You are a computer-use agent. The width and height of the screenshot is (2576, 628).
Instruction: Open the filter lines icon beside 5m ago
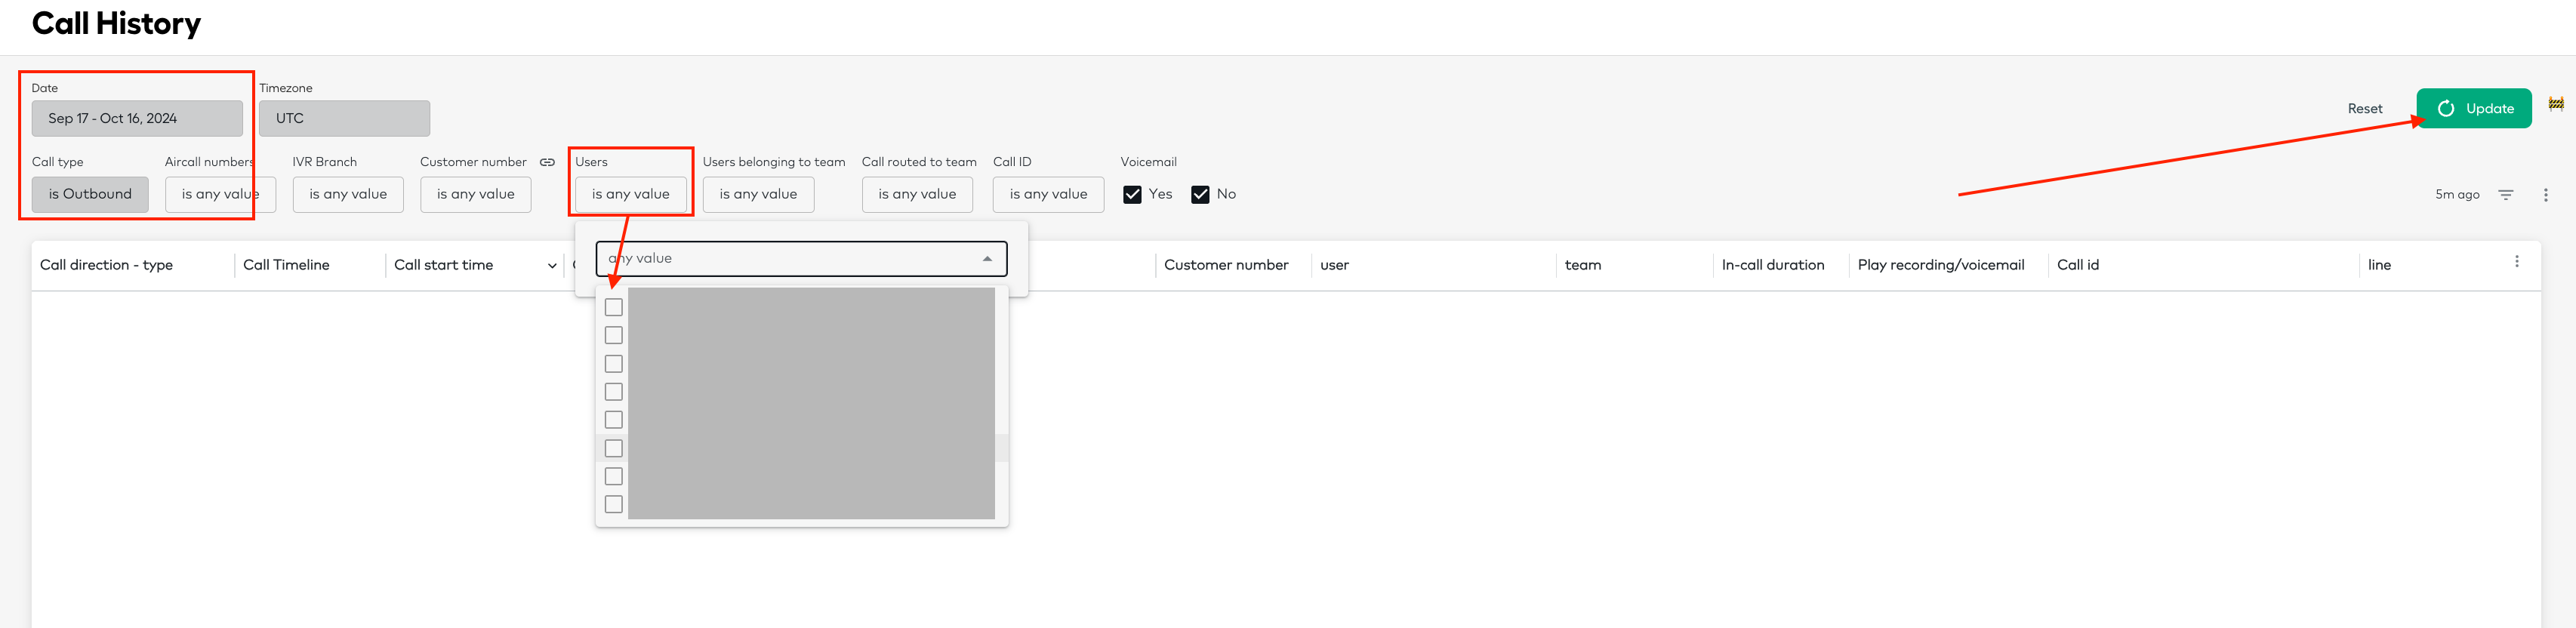(x=2505, y=194)
